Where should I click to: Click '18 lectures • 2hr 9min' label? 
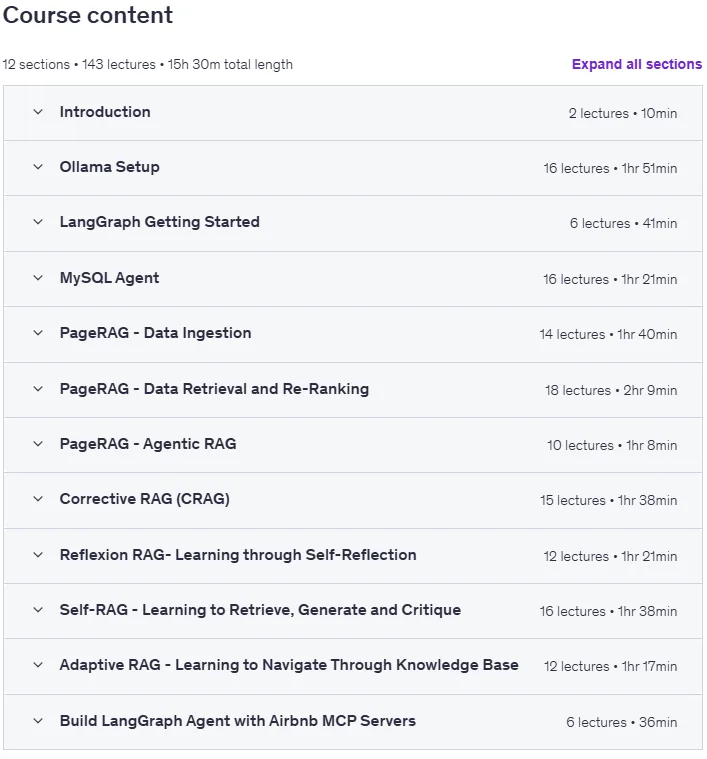coord(611,390)
